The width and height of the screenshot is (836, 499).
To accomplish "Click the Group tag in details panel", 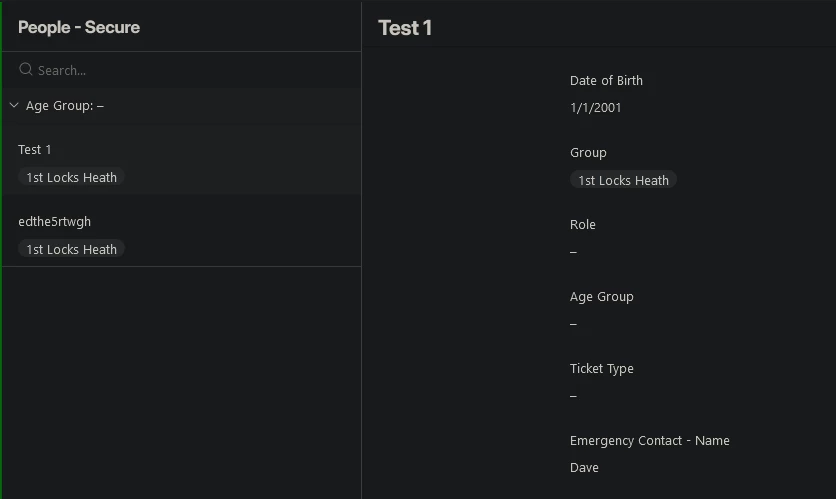I will pyautogui.click(x=623, y=180).
